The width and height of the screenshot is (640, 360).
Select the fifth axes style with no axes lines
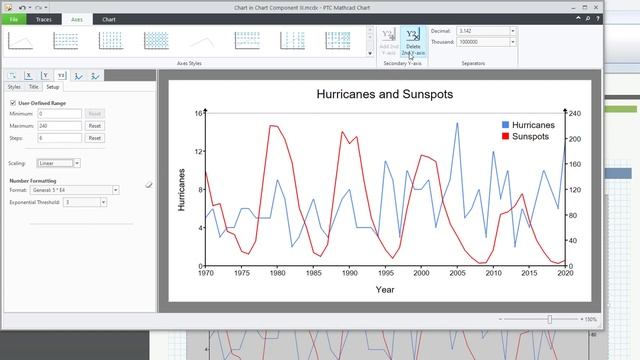pyautogui.click(x=202, y=41)
